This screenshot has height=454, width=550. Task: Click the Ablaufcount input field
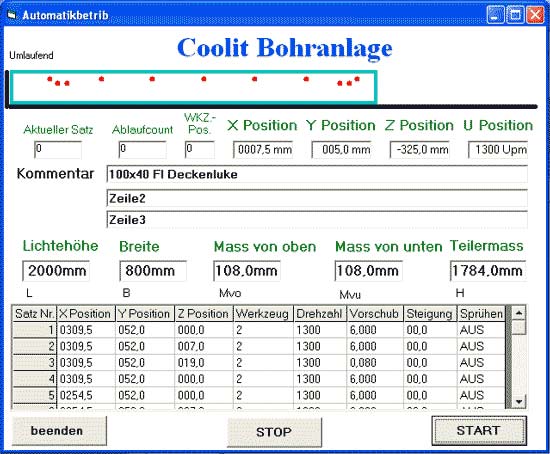point(142,150)
